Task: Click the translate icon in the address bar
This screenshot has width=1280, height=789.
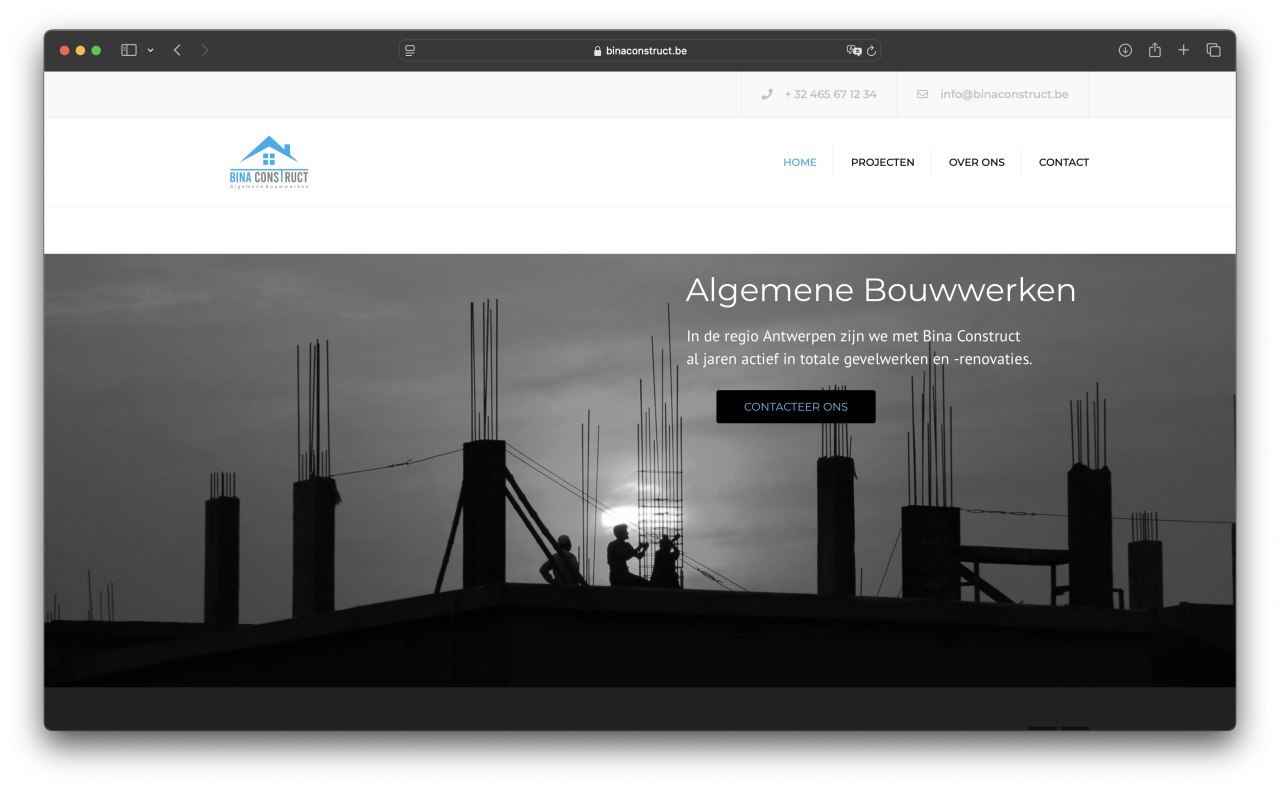Action: tap(853, 50)
